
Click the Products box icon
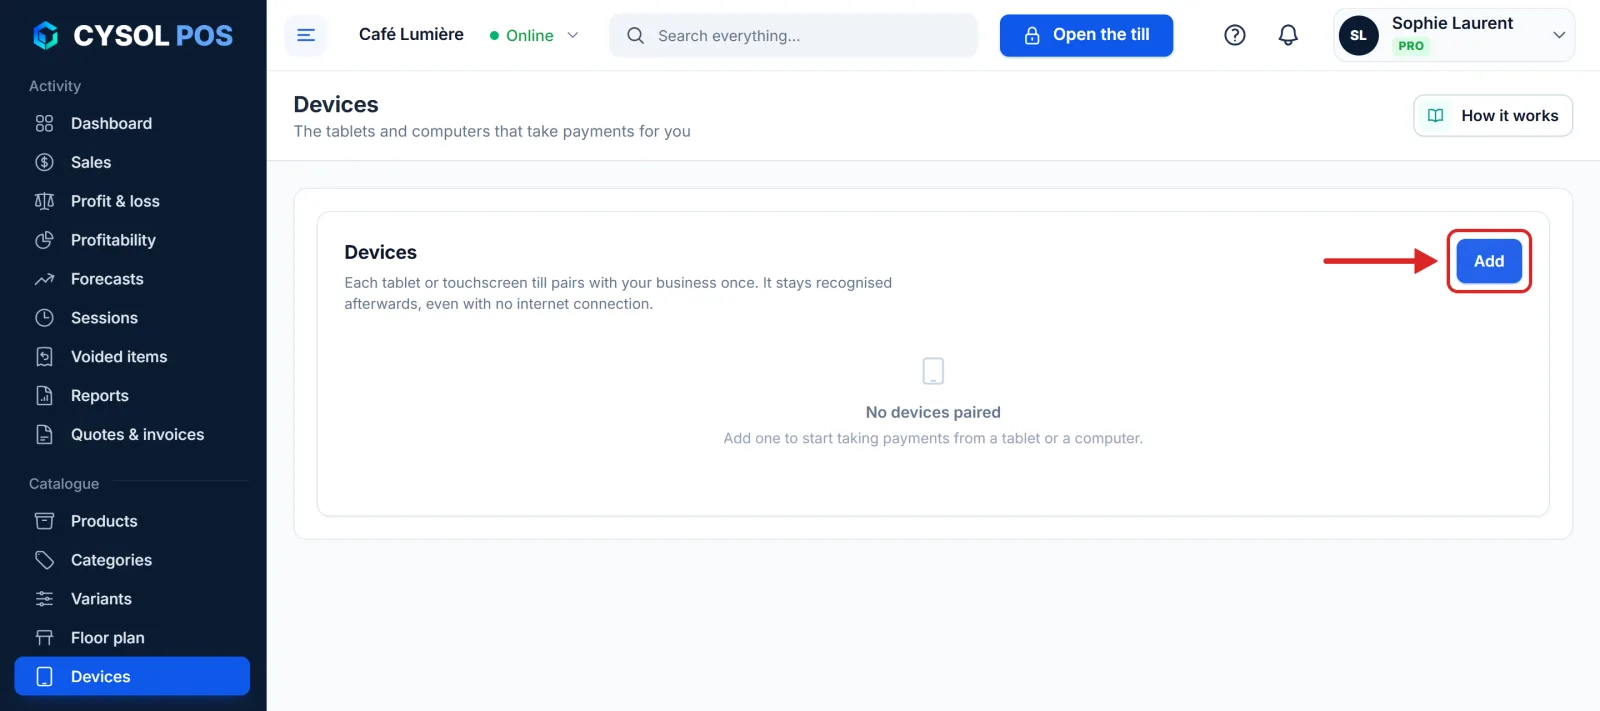point(44,521)
